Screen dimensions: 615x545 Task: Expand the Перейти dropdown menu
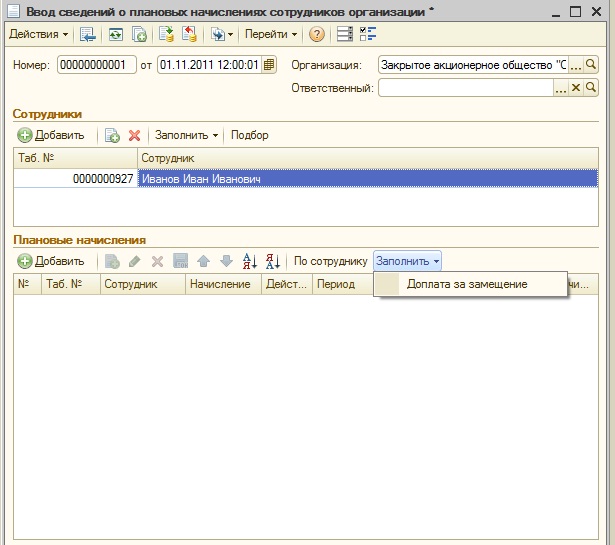(271, 35)
